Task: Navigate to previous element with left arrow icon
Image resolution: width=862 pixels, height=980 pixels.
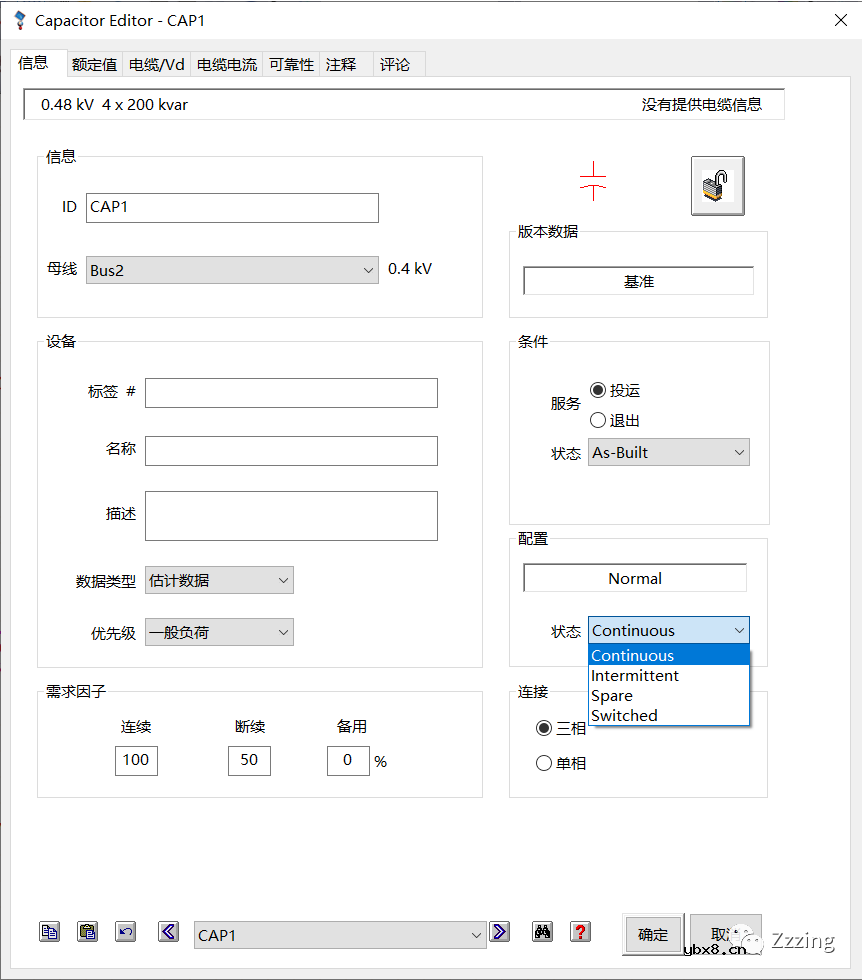Action: coord(167,931)
